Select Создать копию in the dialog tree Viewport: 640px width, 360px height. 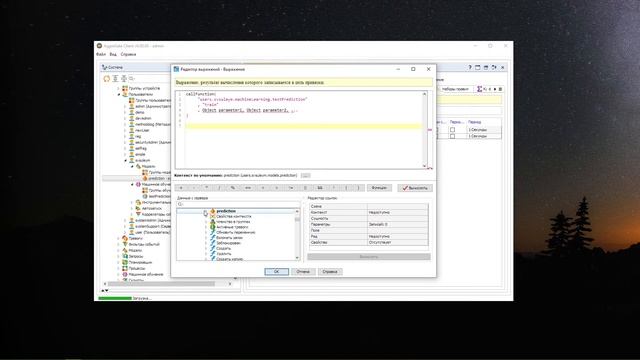click(x=229, y=259)
